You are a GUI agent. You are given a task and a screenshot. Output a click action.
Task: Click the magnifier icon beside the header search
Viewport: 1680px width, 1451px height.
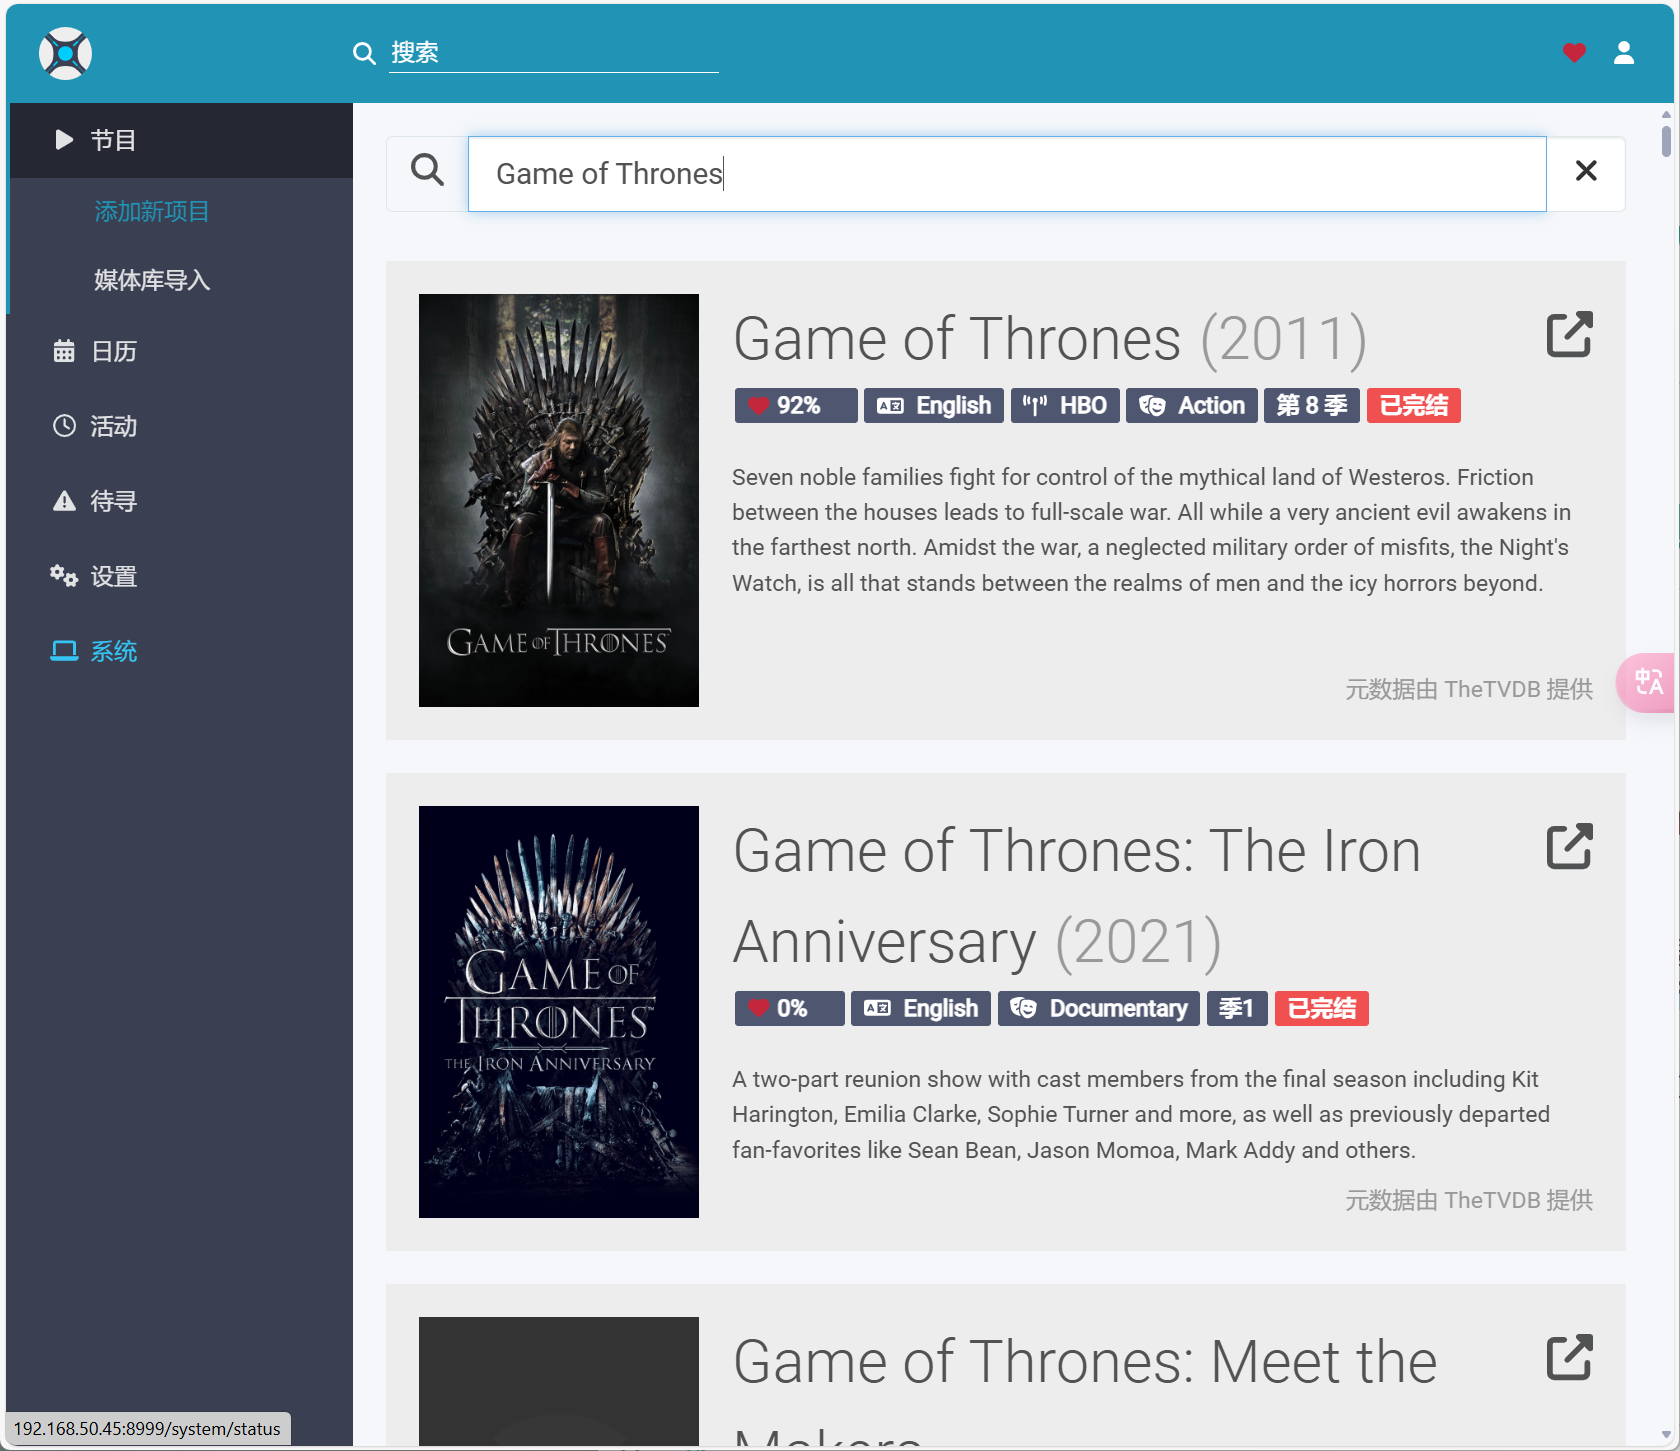click(364, 53)
